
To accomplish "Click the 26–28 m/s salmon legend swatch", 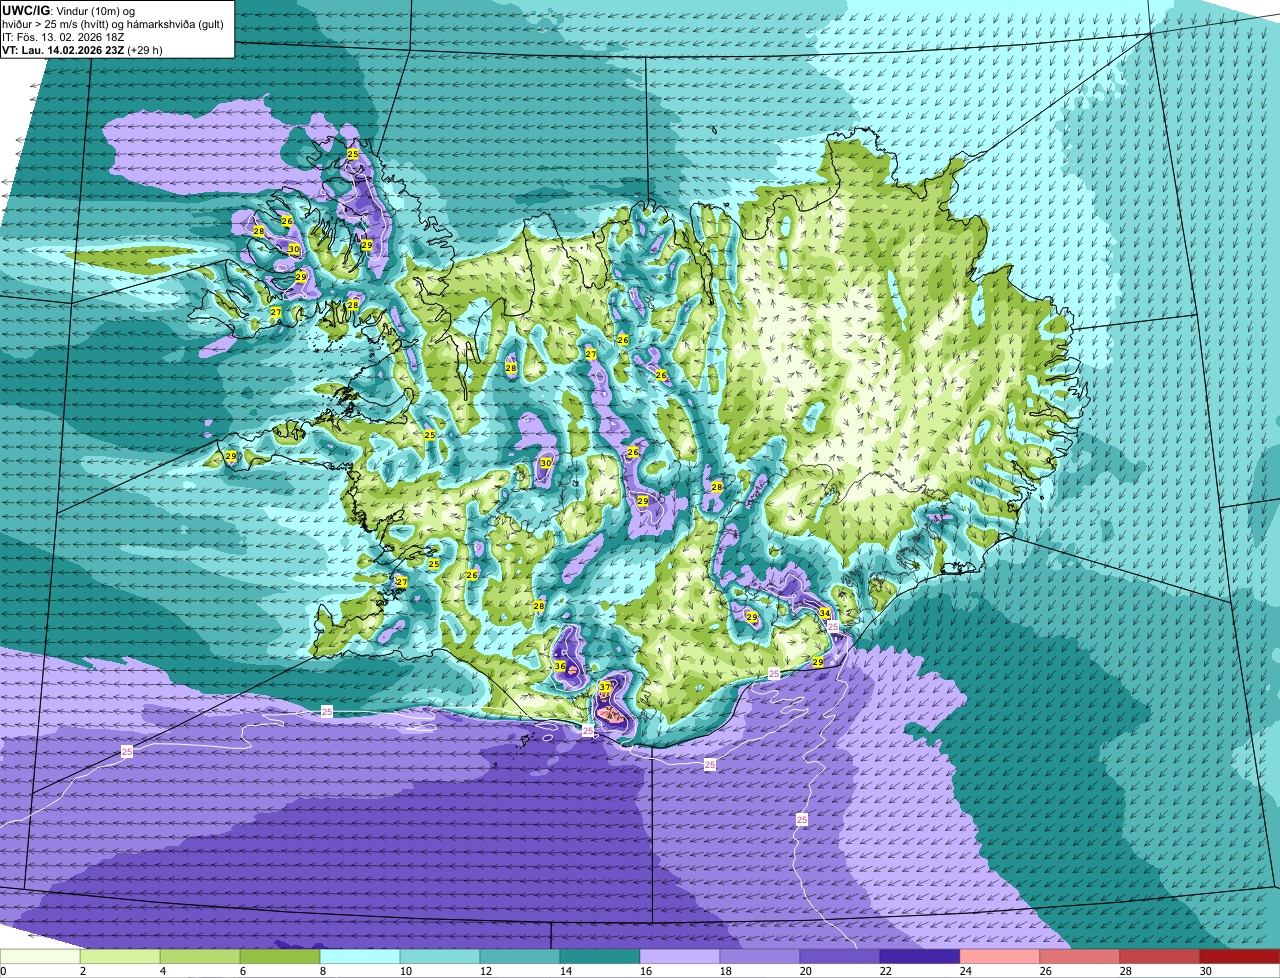I will (1080, 956).
